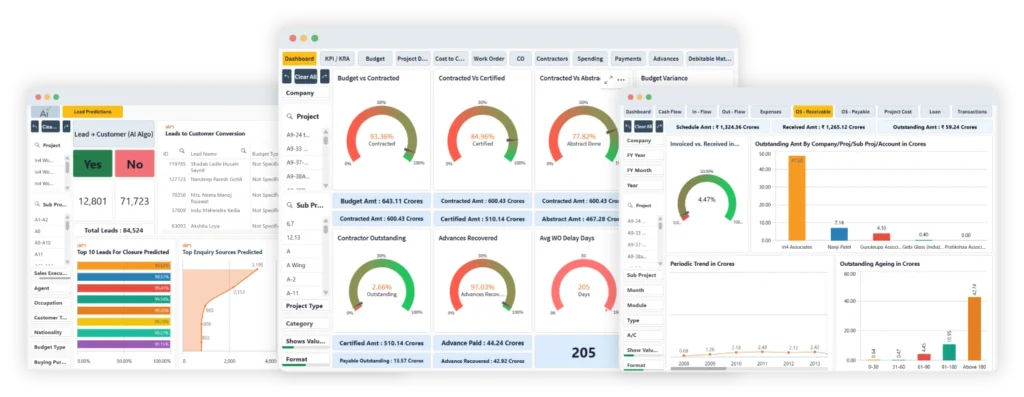Select sub project A Wing in the center window

[295, 266]
